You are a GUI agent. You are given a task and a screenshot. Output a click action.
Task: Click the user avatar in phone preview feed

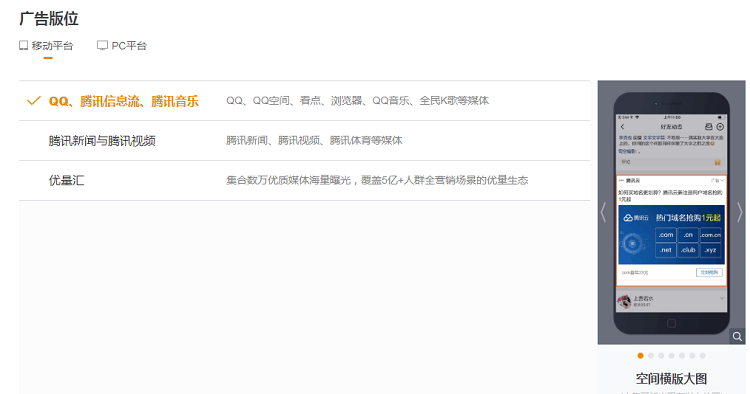pos(624,301)
